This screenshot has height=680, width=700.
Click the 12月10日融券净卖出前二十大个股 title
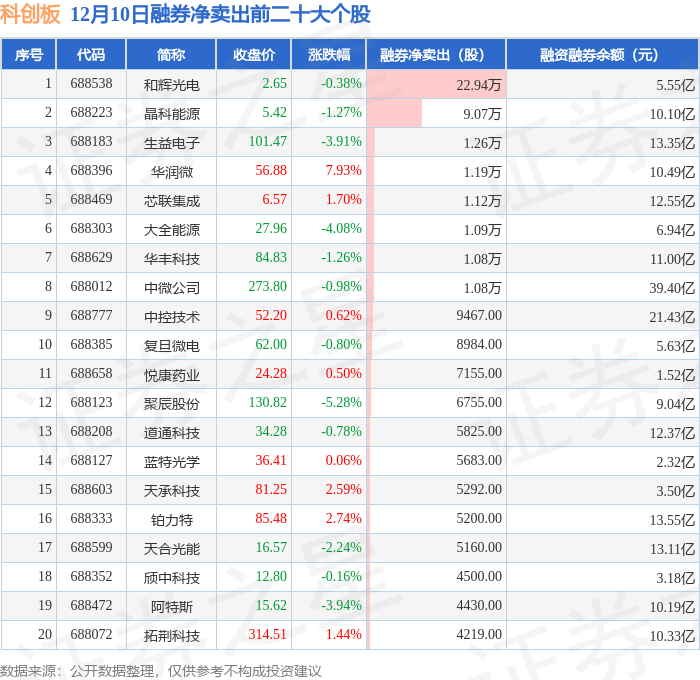coord(220,14)
